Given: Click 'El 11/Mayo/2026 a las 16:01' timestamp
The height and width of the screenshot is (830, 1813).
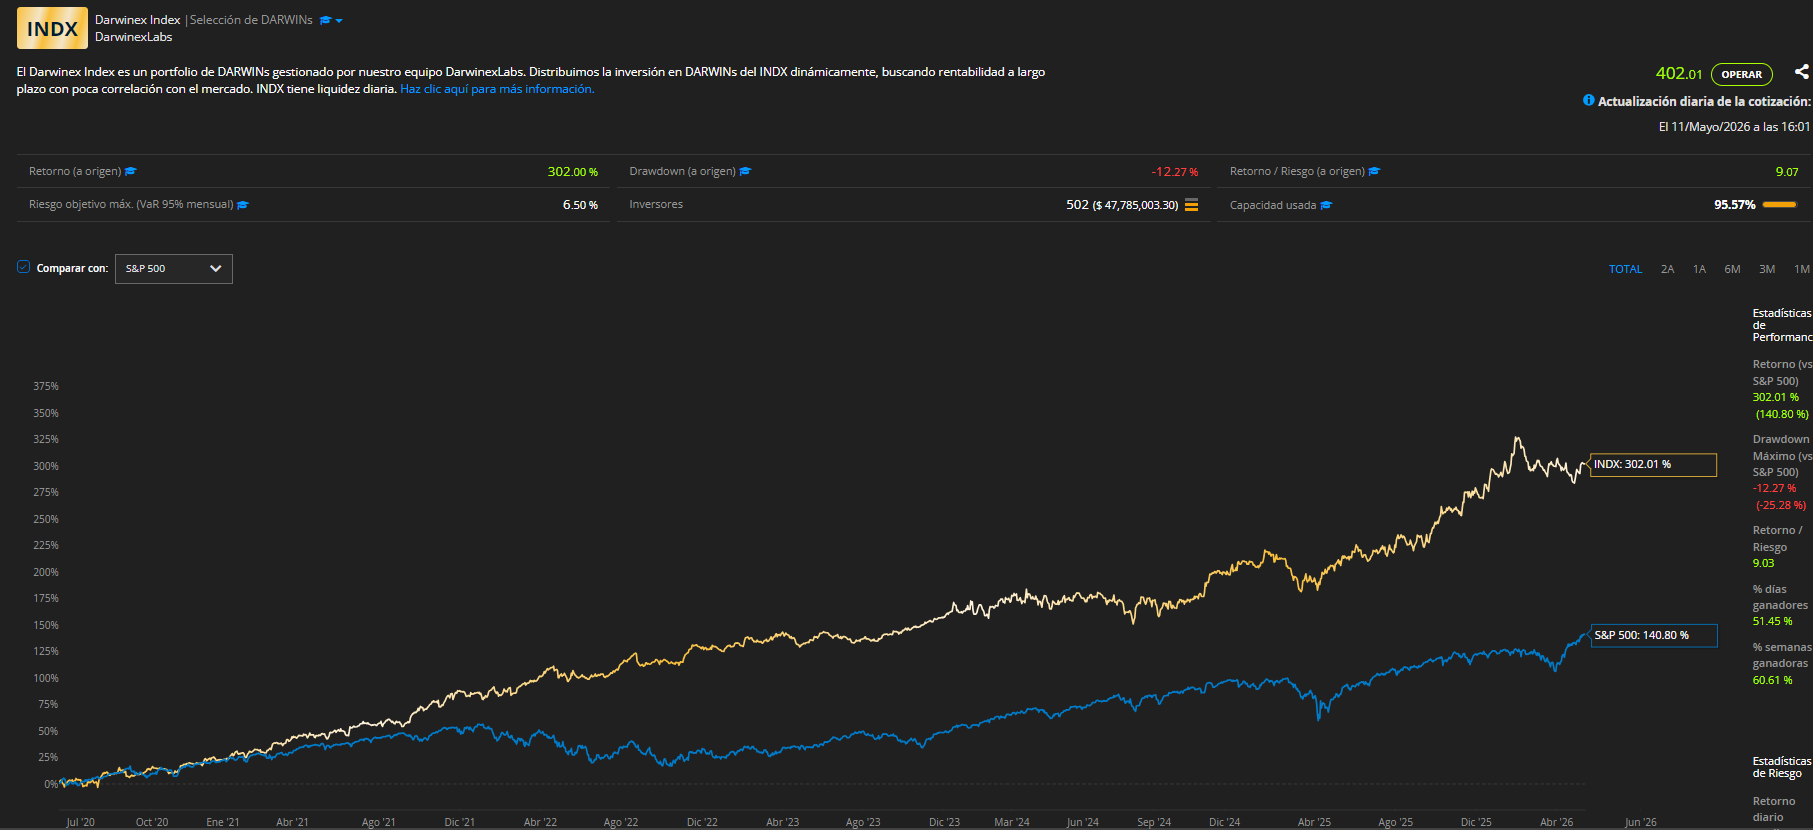Looking at the screenshot, I should 1734,127.
